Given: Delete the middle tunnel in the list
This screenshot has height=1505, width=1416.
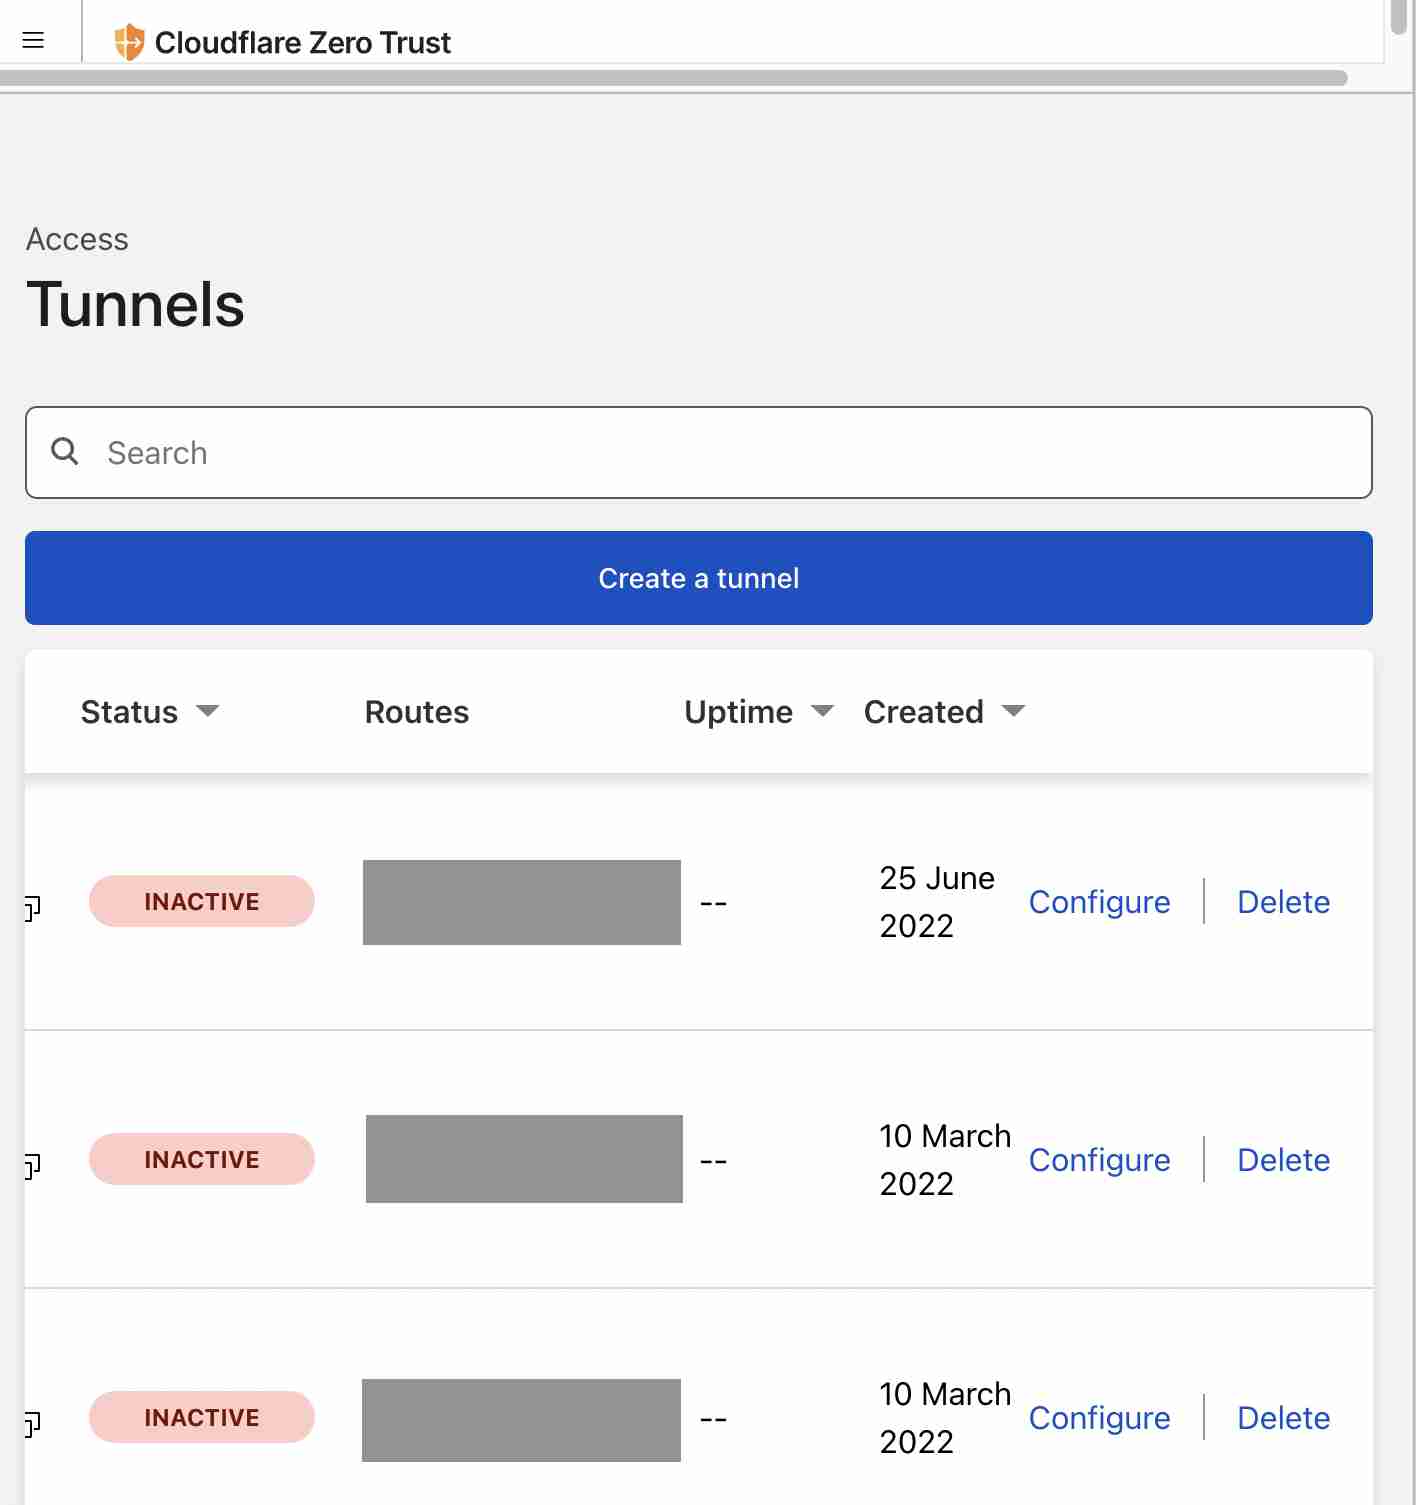Looking at the screenshot, I should 1283,1160.
